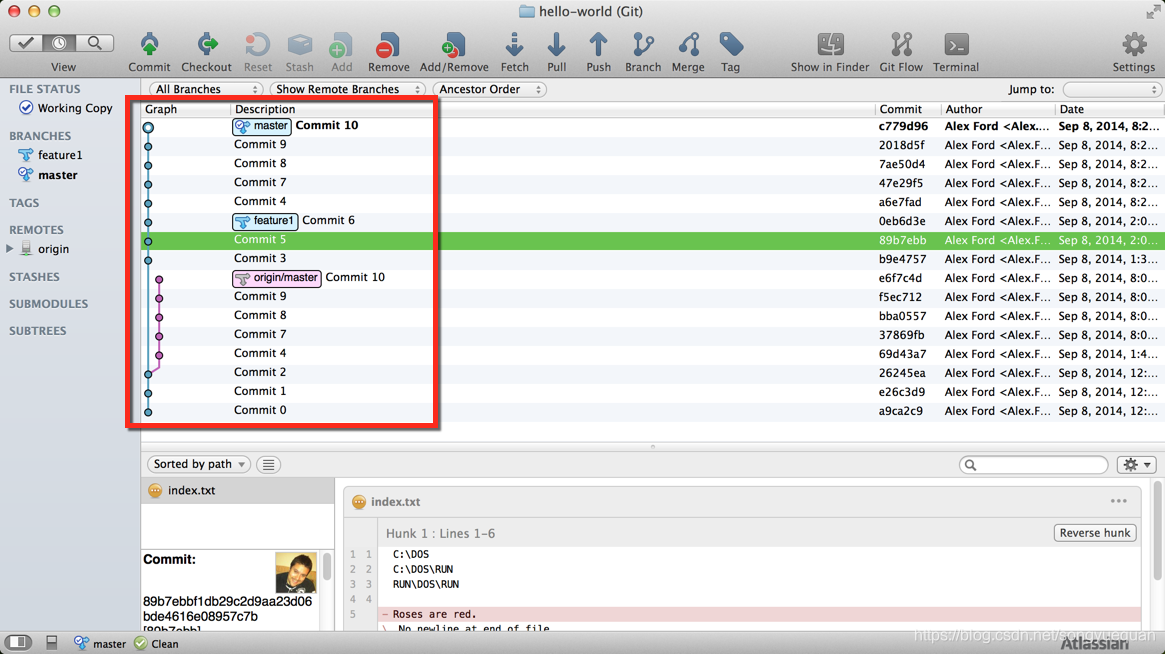1165x654 pixels.
Task: Click the Stash toolbar icon
Action: click(x=299, y=45)
